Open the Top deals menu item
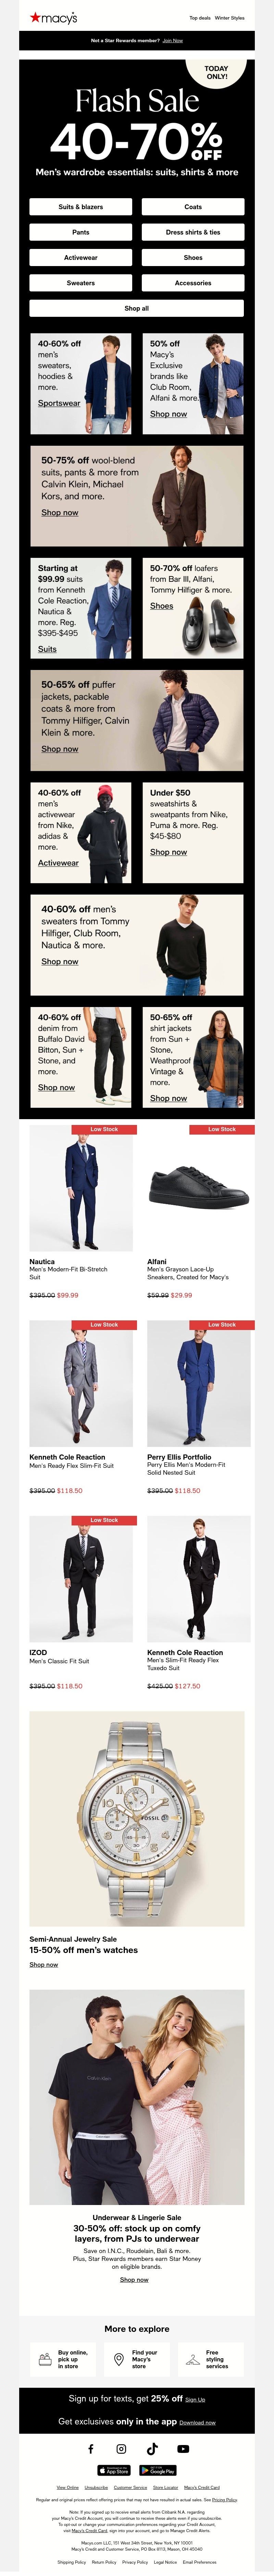Screen dimensions: 274x2576 (200, 18)
